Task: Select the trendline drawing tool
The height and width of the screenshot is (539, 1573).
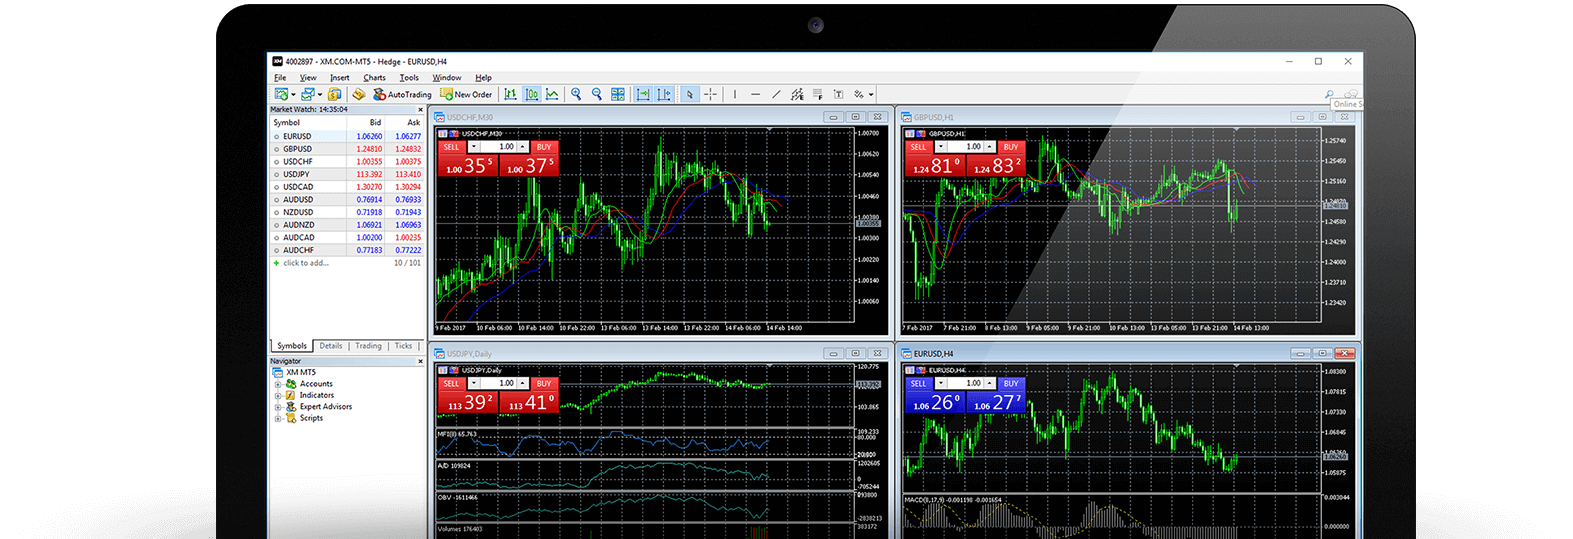Action: [776, 94]
